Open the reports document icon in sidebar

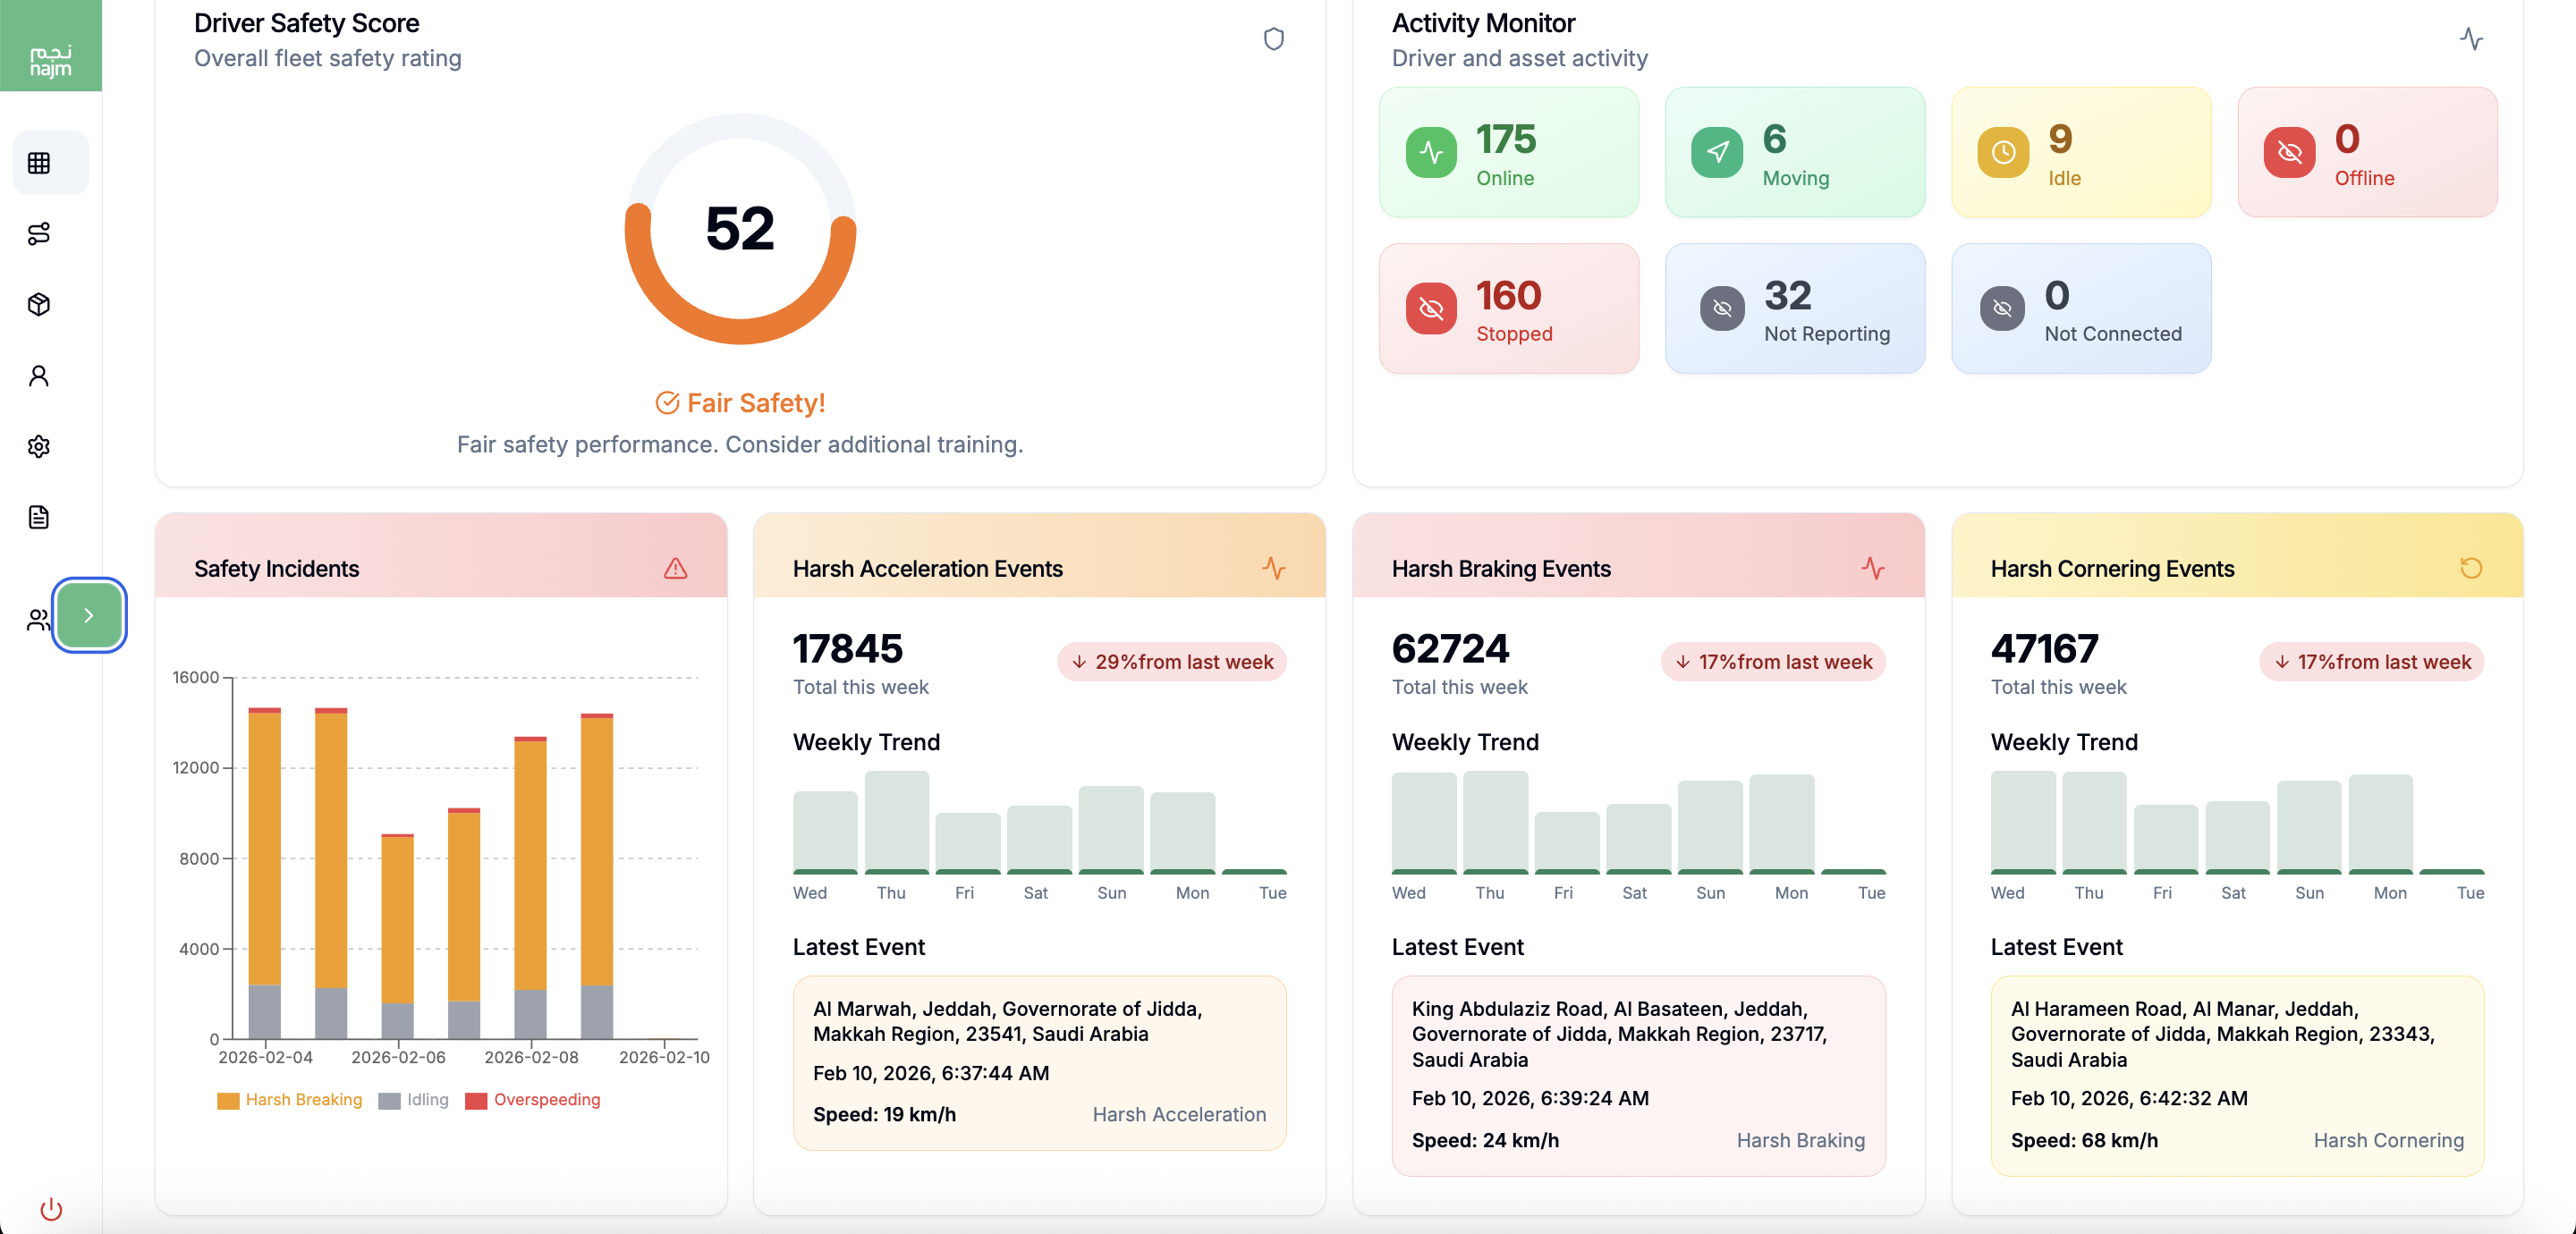click(x=38, y=517)
